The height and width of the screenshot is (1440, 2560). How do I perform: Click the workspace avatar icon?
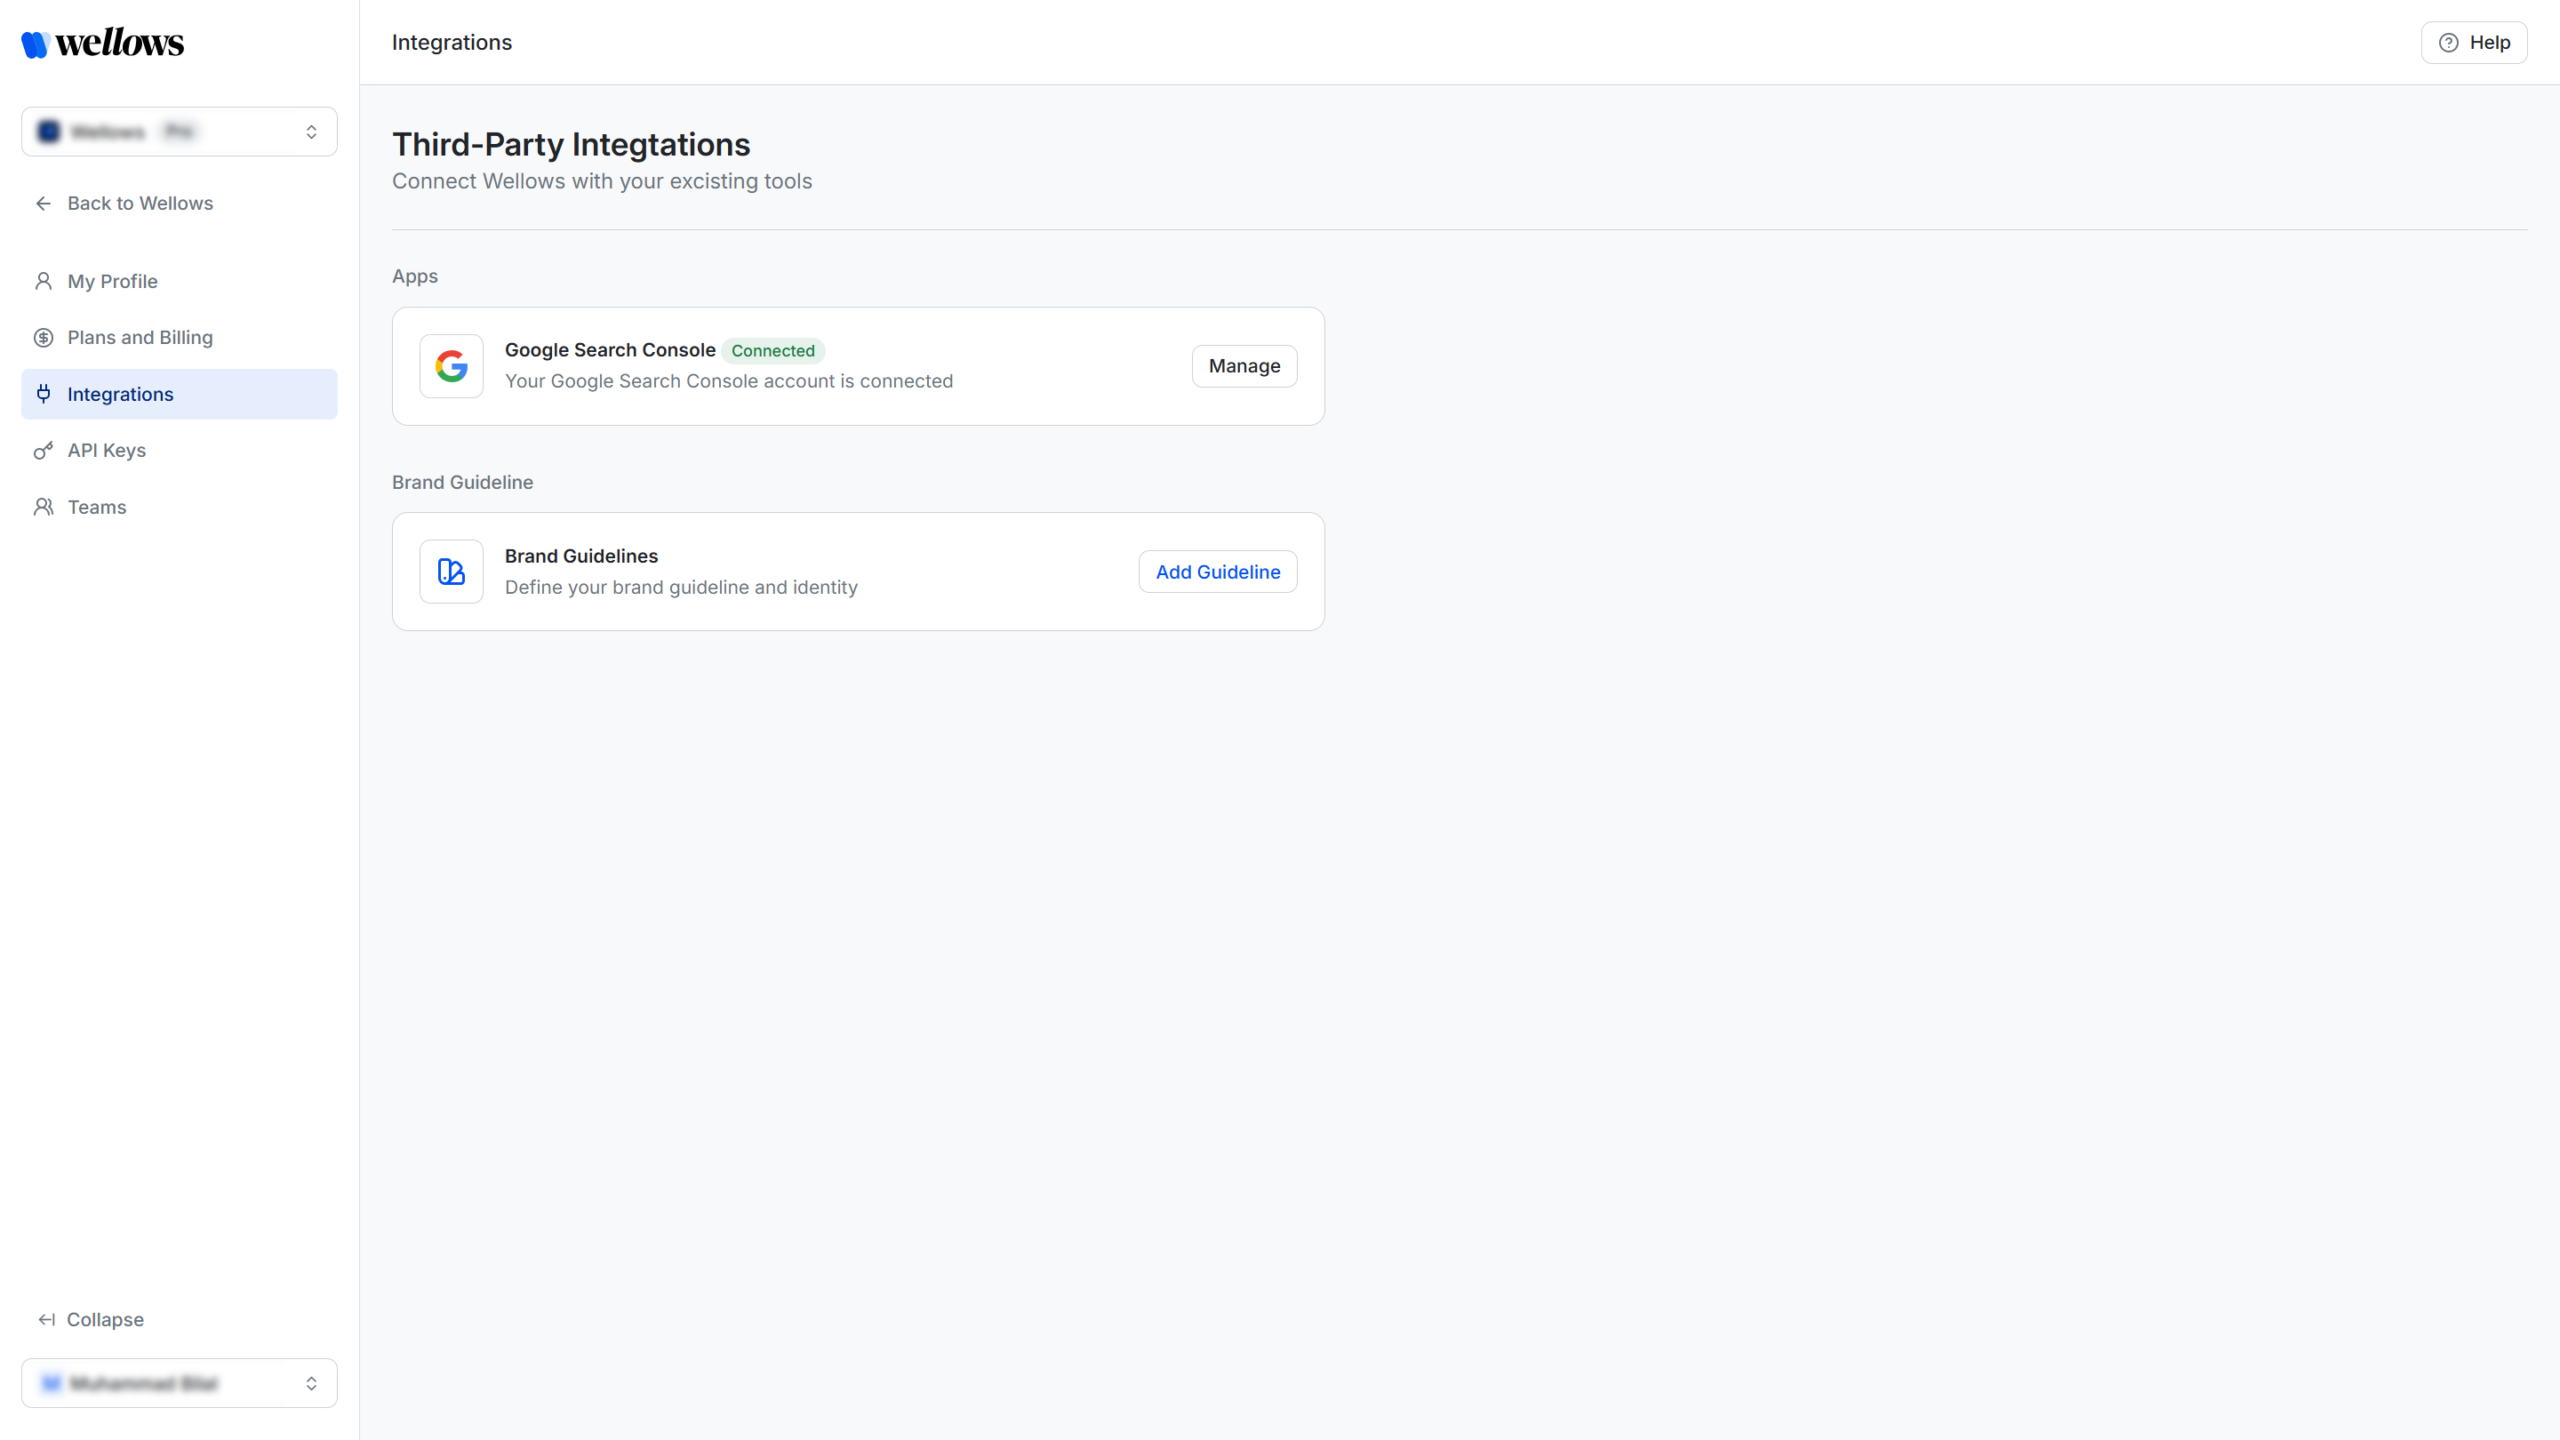[48, 131]
